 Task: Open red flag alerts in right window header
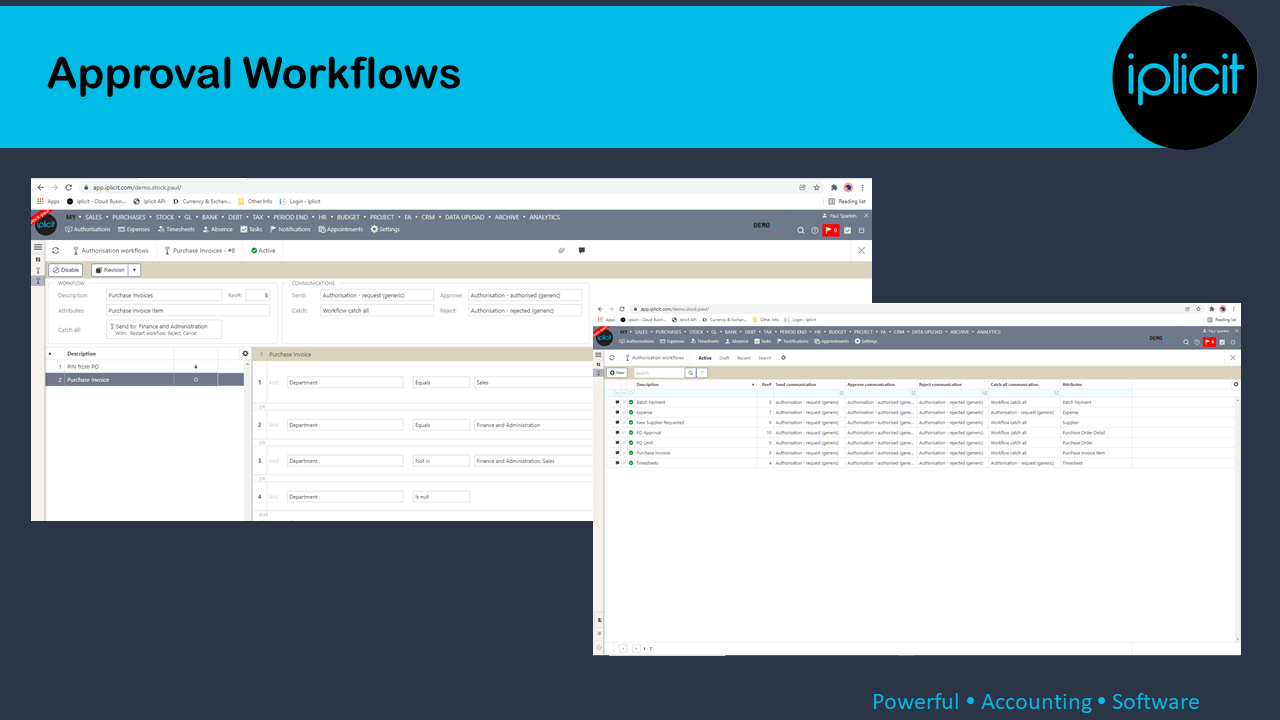(1209, 342)
